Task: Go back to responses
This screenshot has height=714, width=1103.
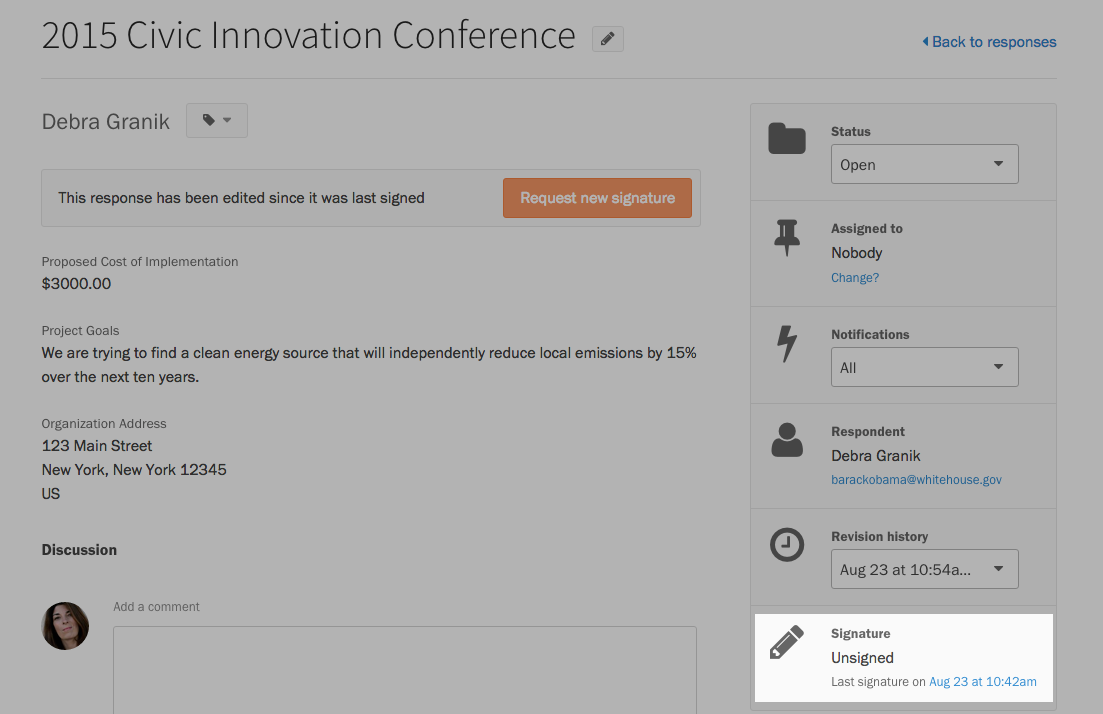Action: pos(989,42)
